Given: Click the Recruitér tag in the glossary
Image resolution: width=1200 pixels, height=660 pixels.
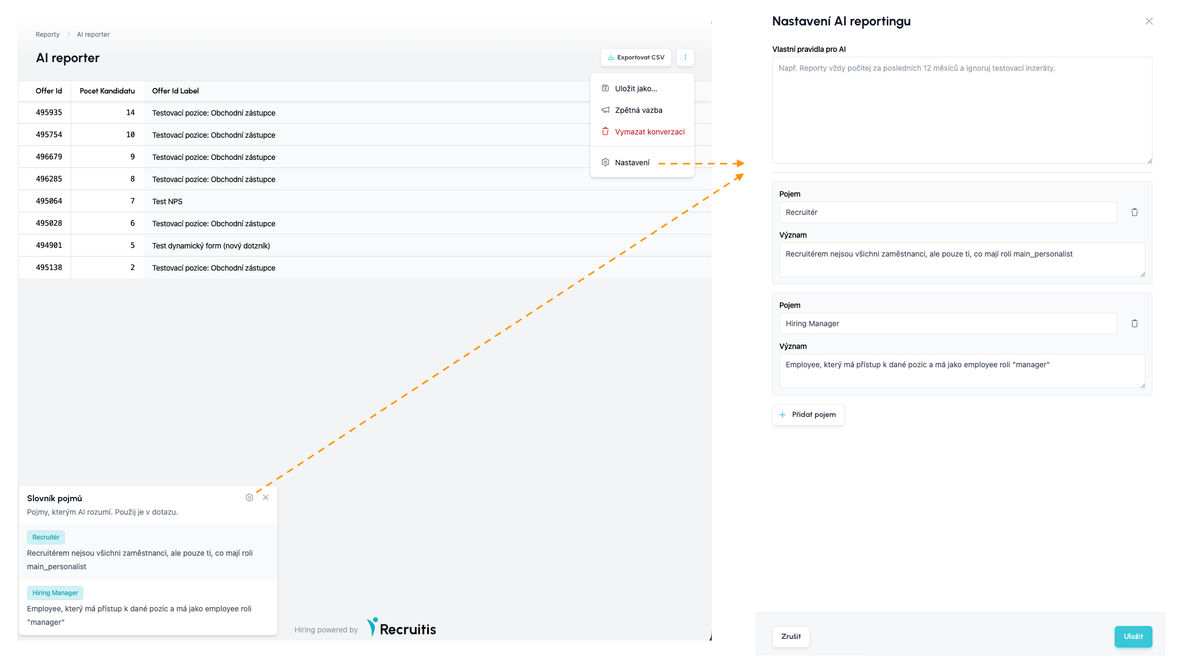Looking at the screenshot, I should click(46, 537).
